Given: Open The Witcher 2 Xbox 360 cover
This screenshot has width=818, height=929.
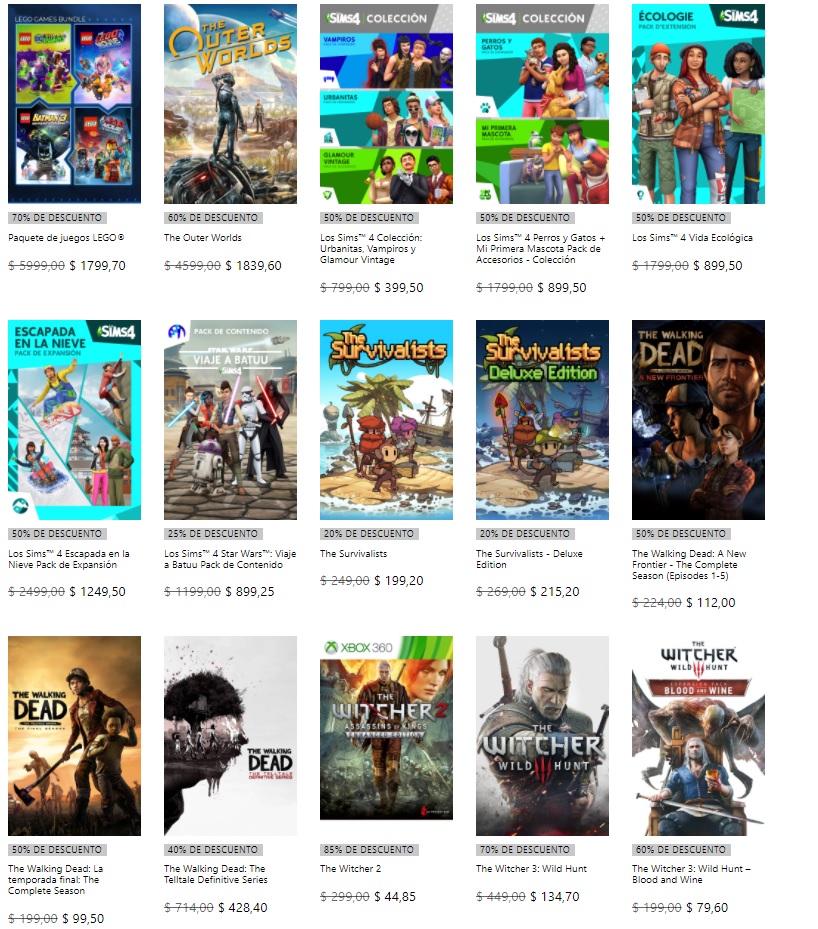Looking at the screenshot, I should point(386,728).
